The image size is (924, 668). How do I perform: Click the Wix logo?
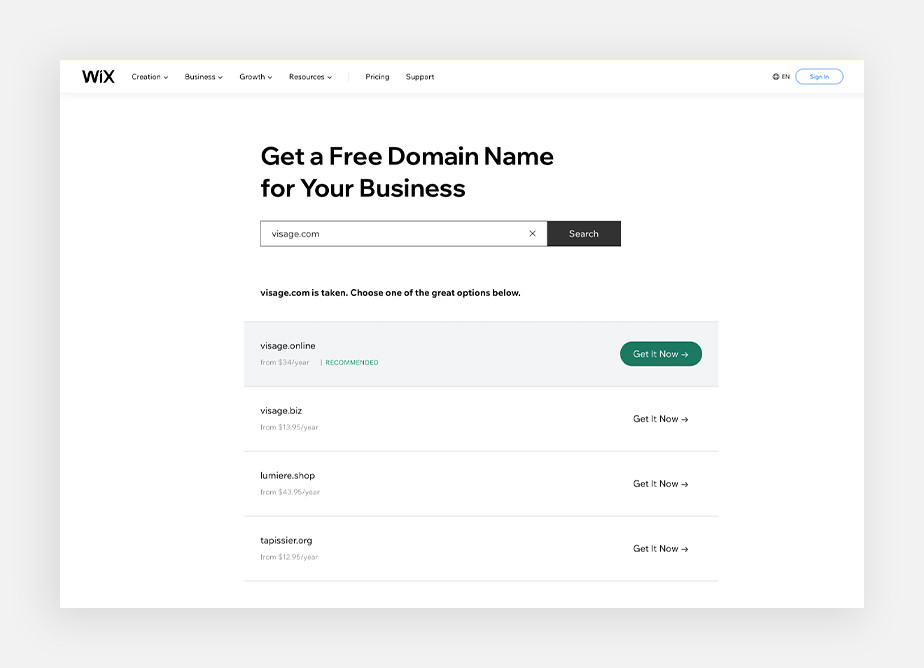[98, 77]
